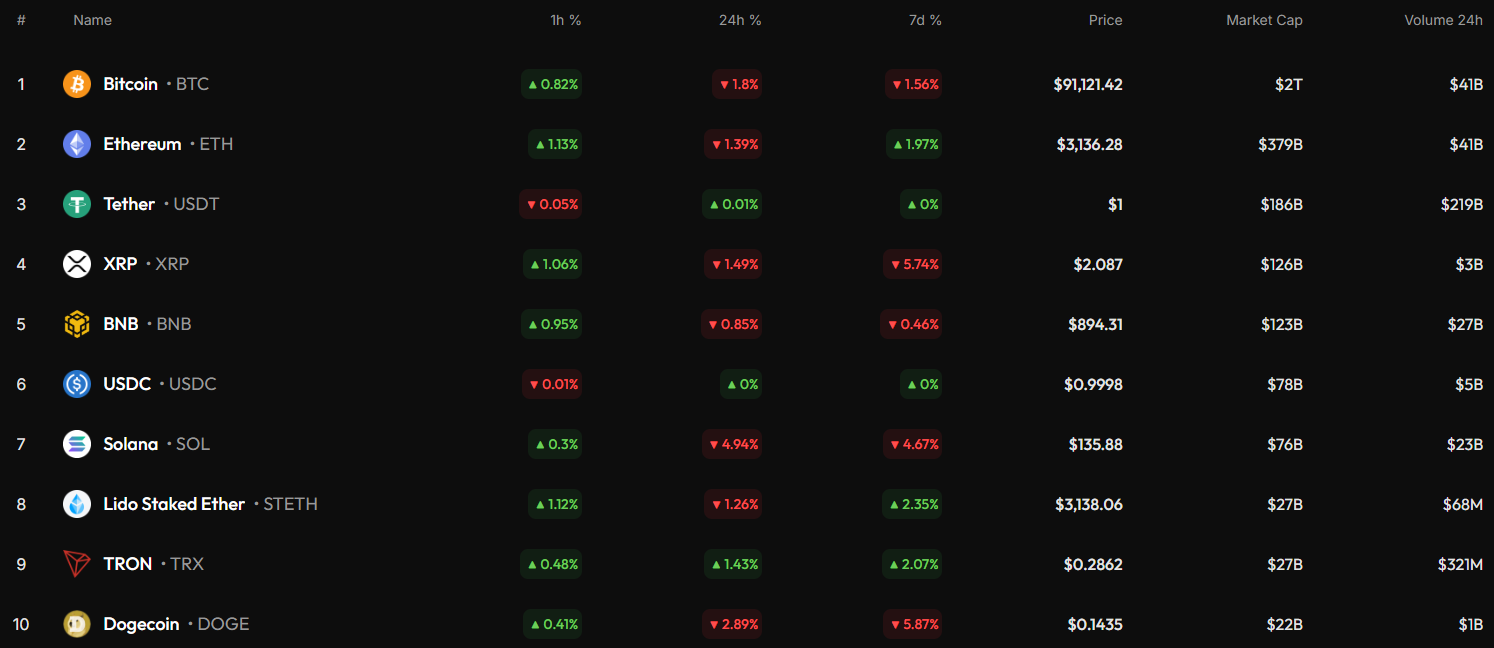This screenshot has width=1494, height=648.
Task: Sort by the 7d % header
Action: pos(922,20)
